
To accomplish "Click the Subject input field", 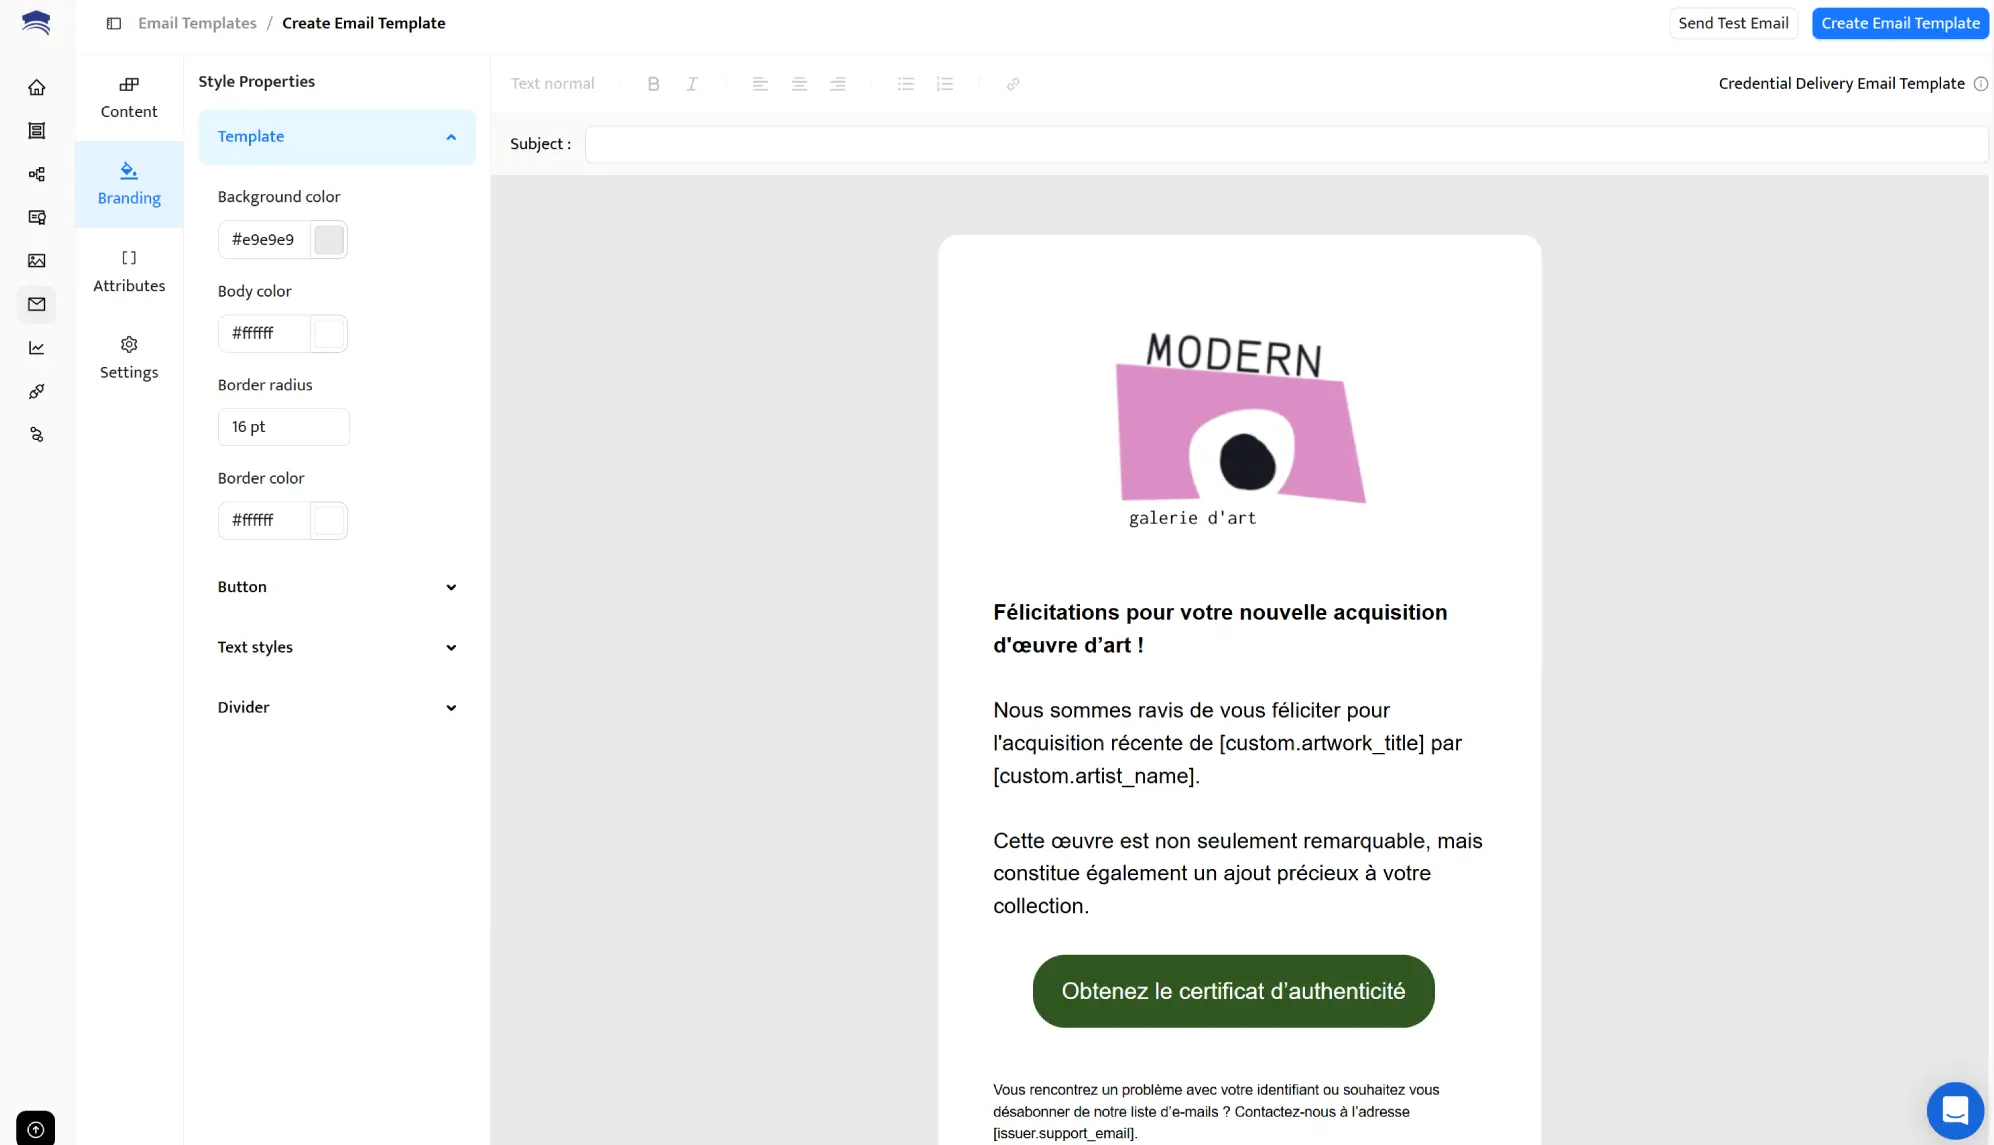I will click(x=1285, y=144).
